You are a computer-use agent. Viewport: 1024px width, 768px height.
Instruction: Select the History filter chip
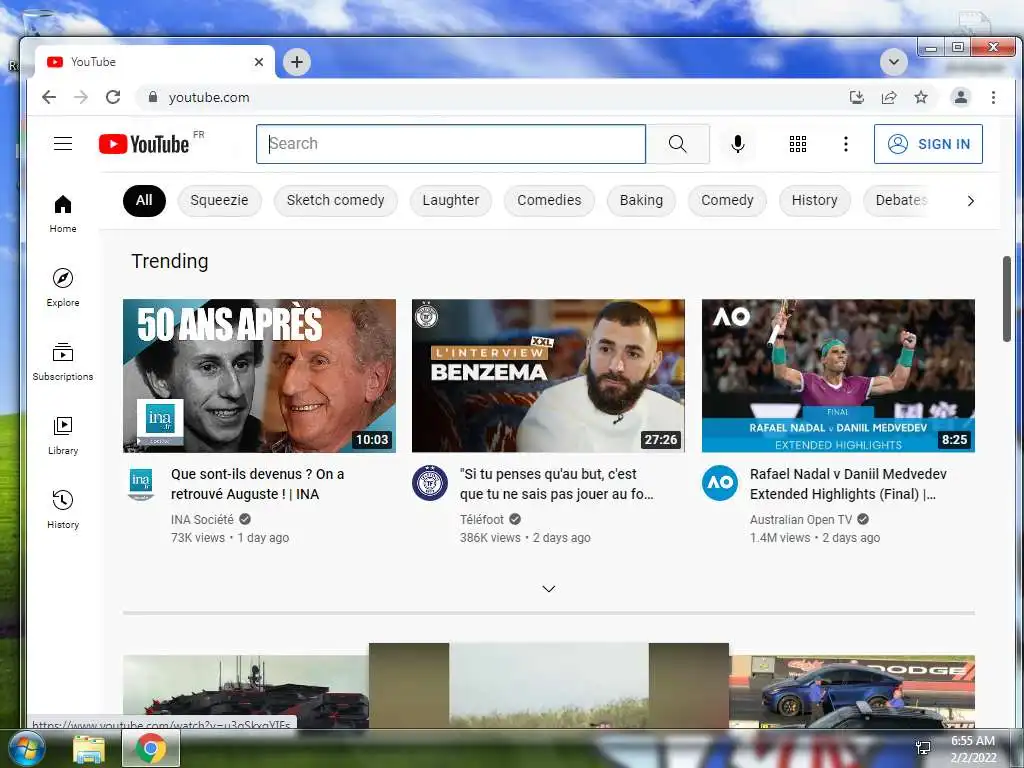click(814, 200)
